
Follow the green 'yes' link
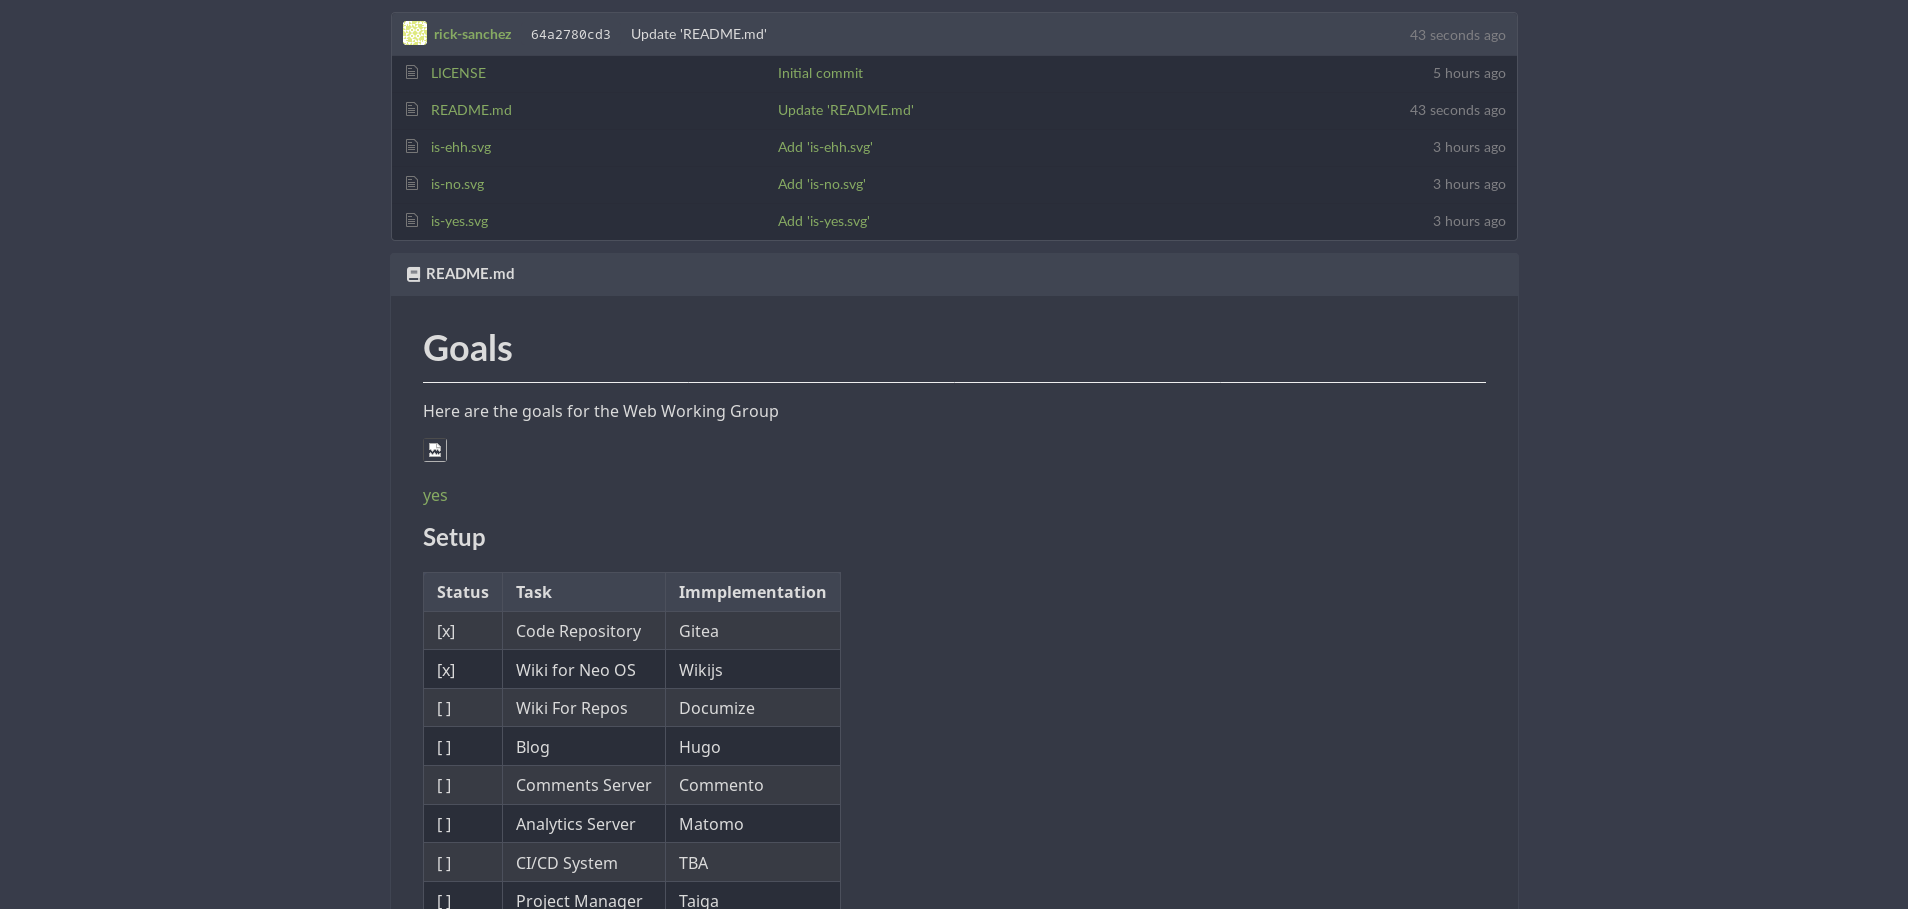(435, 495)
